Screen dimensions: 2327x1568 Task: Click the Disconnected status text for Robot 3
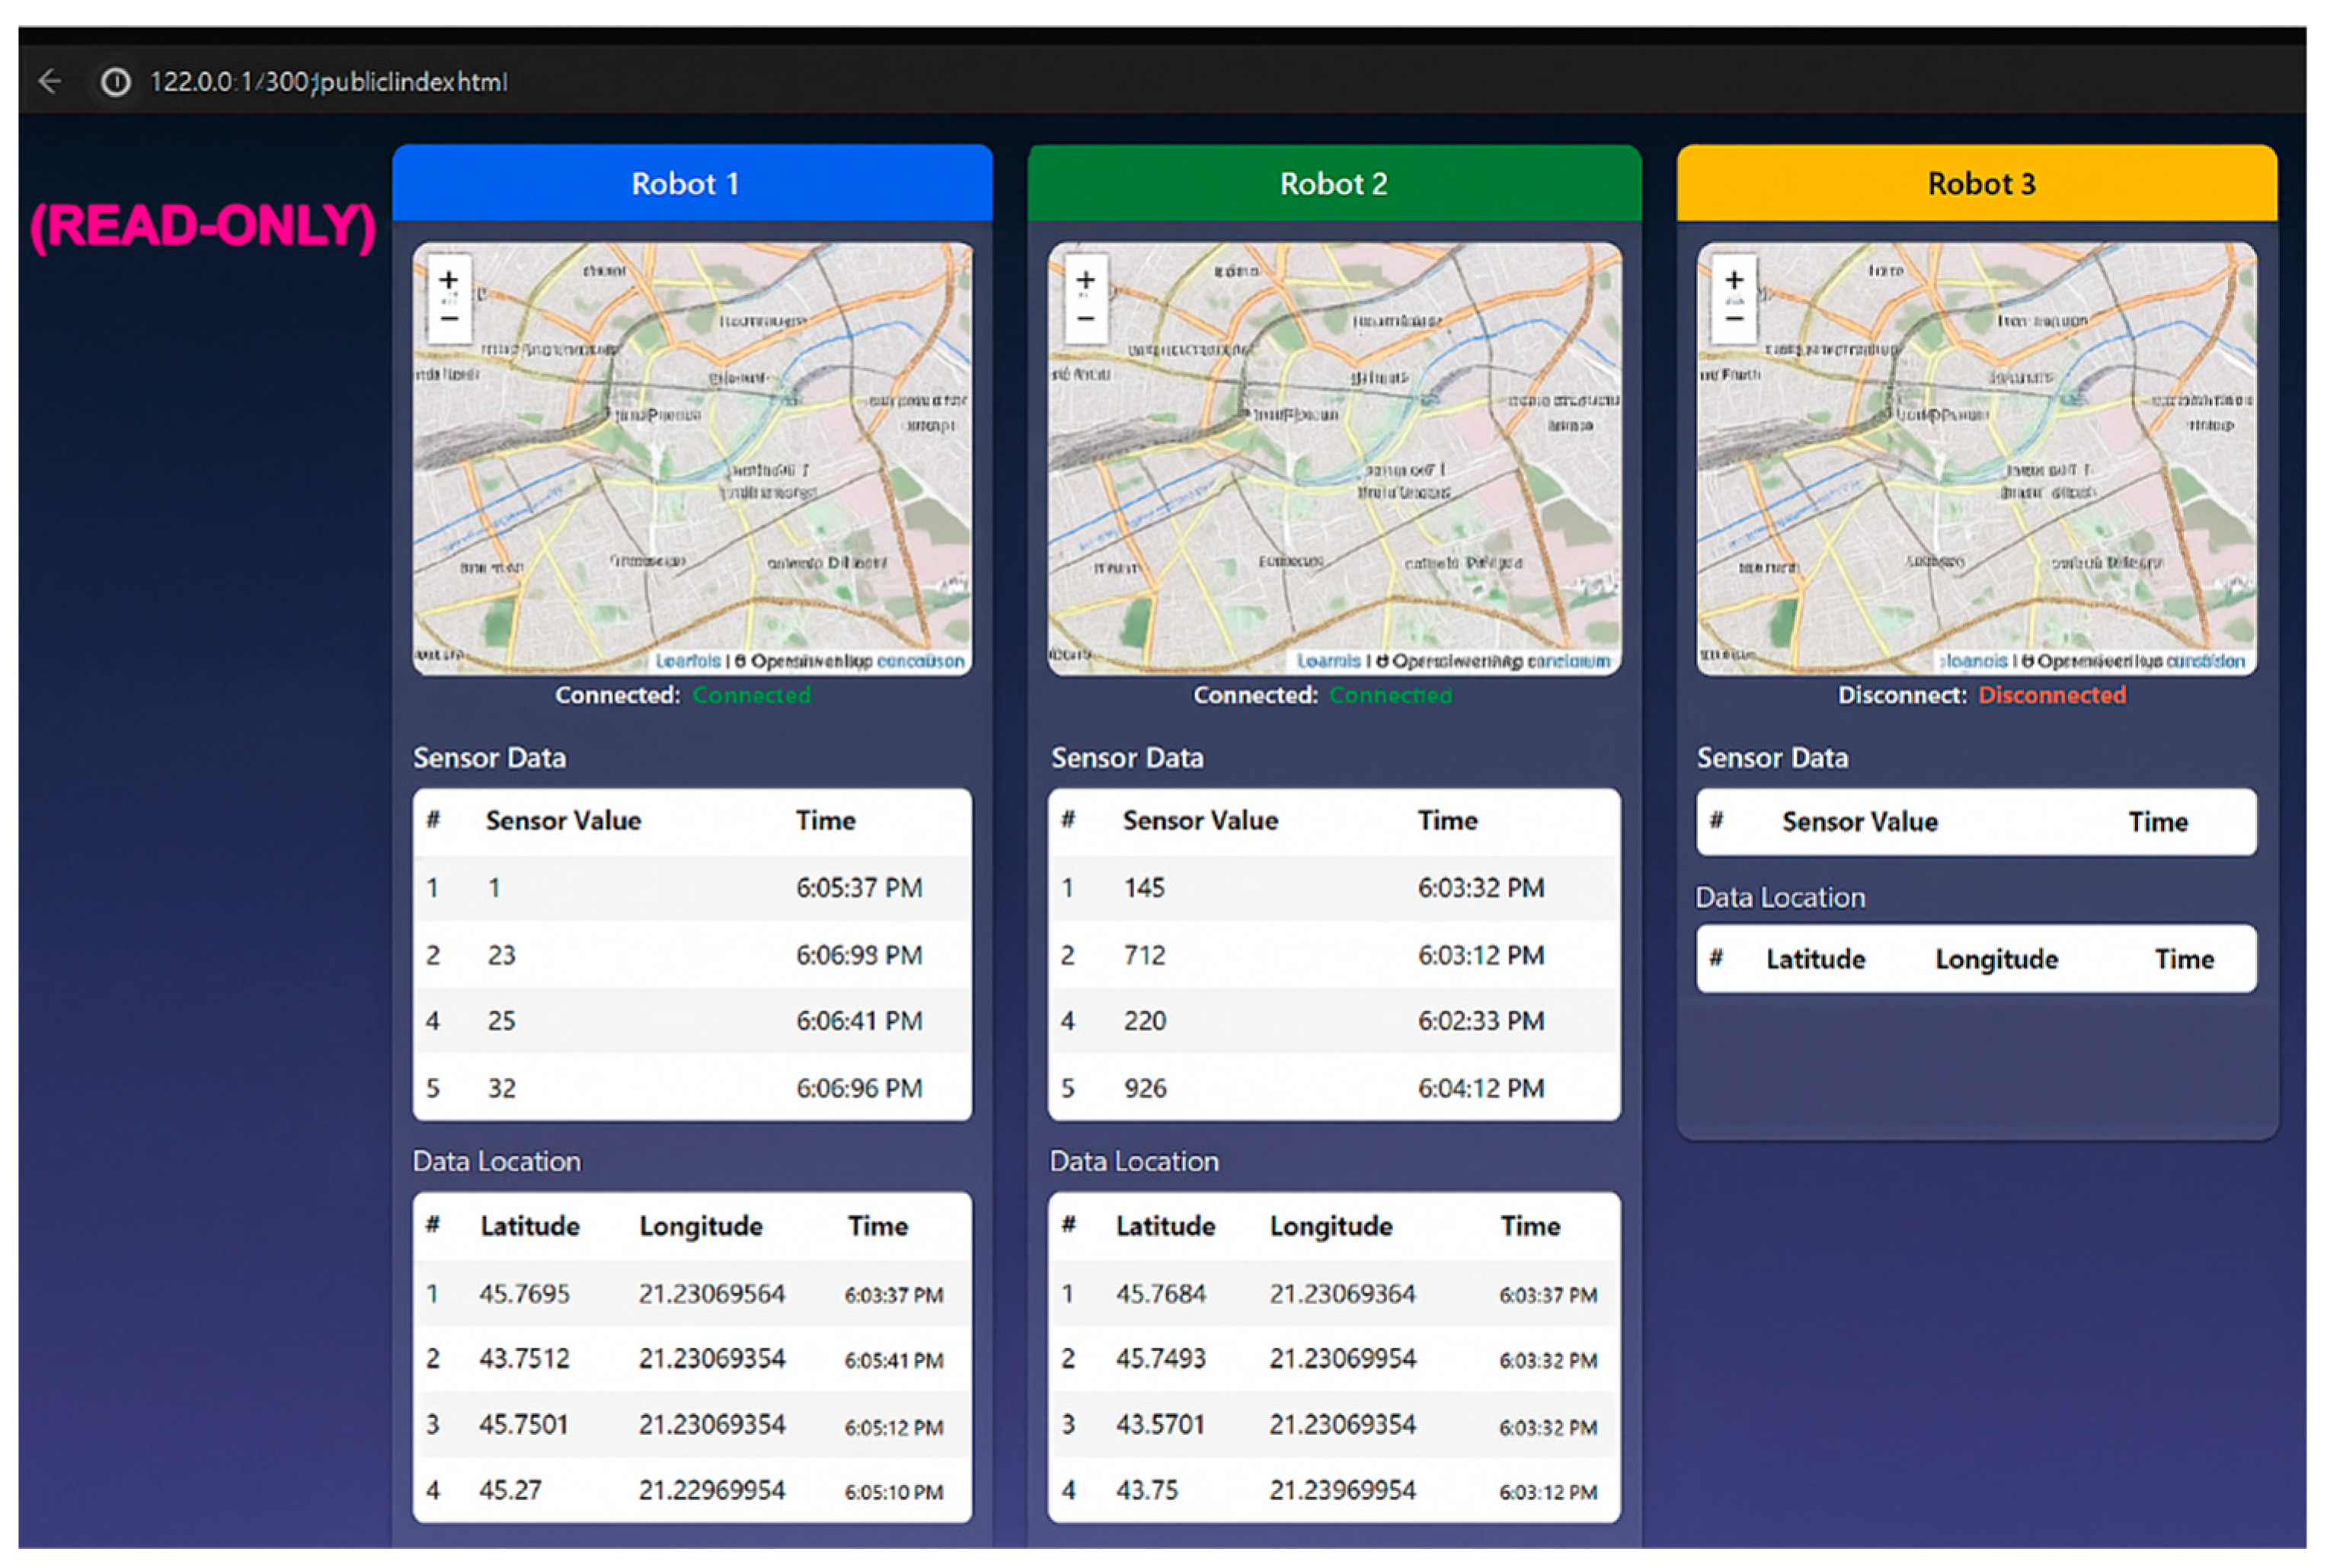click(2052, 695)
